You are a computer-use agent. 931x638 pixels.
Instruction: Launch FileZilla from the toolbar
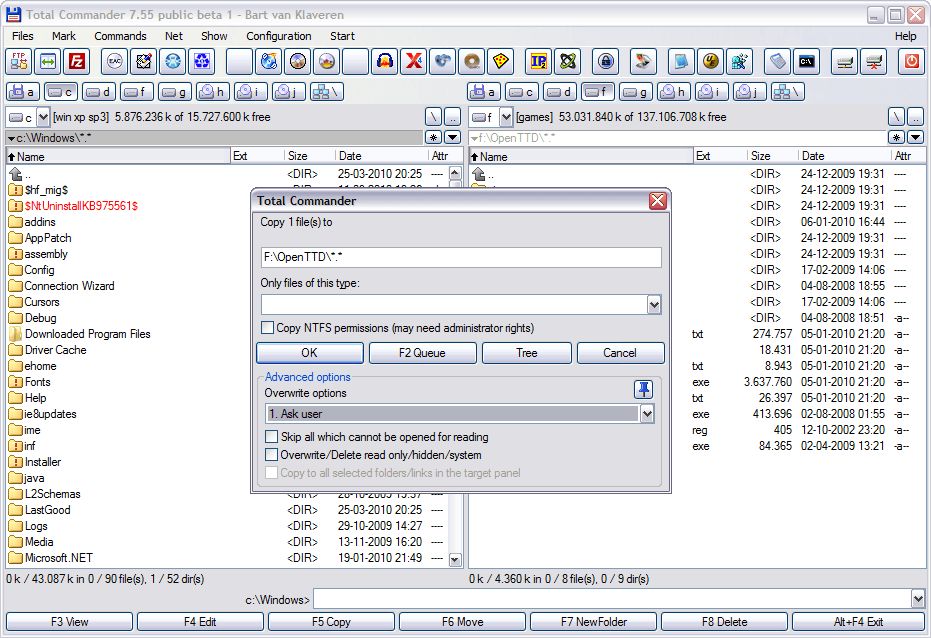tap(77, 61)
